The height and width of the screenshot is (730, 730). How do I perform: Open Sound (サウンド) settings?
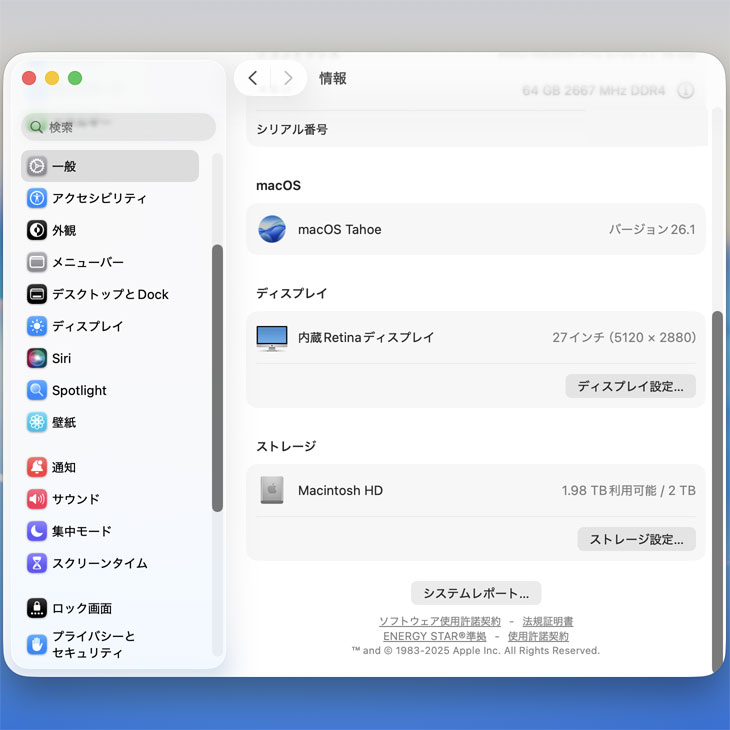pyautogui.click(x=75, y=499)
